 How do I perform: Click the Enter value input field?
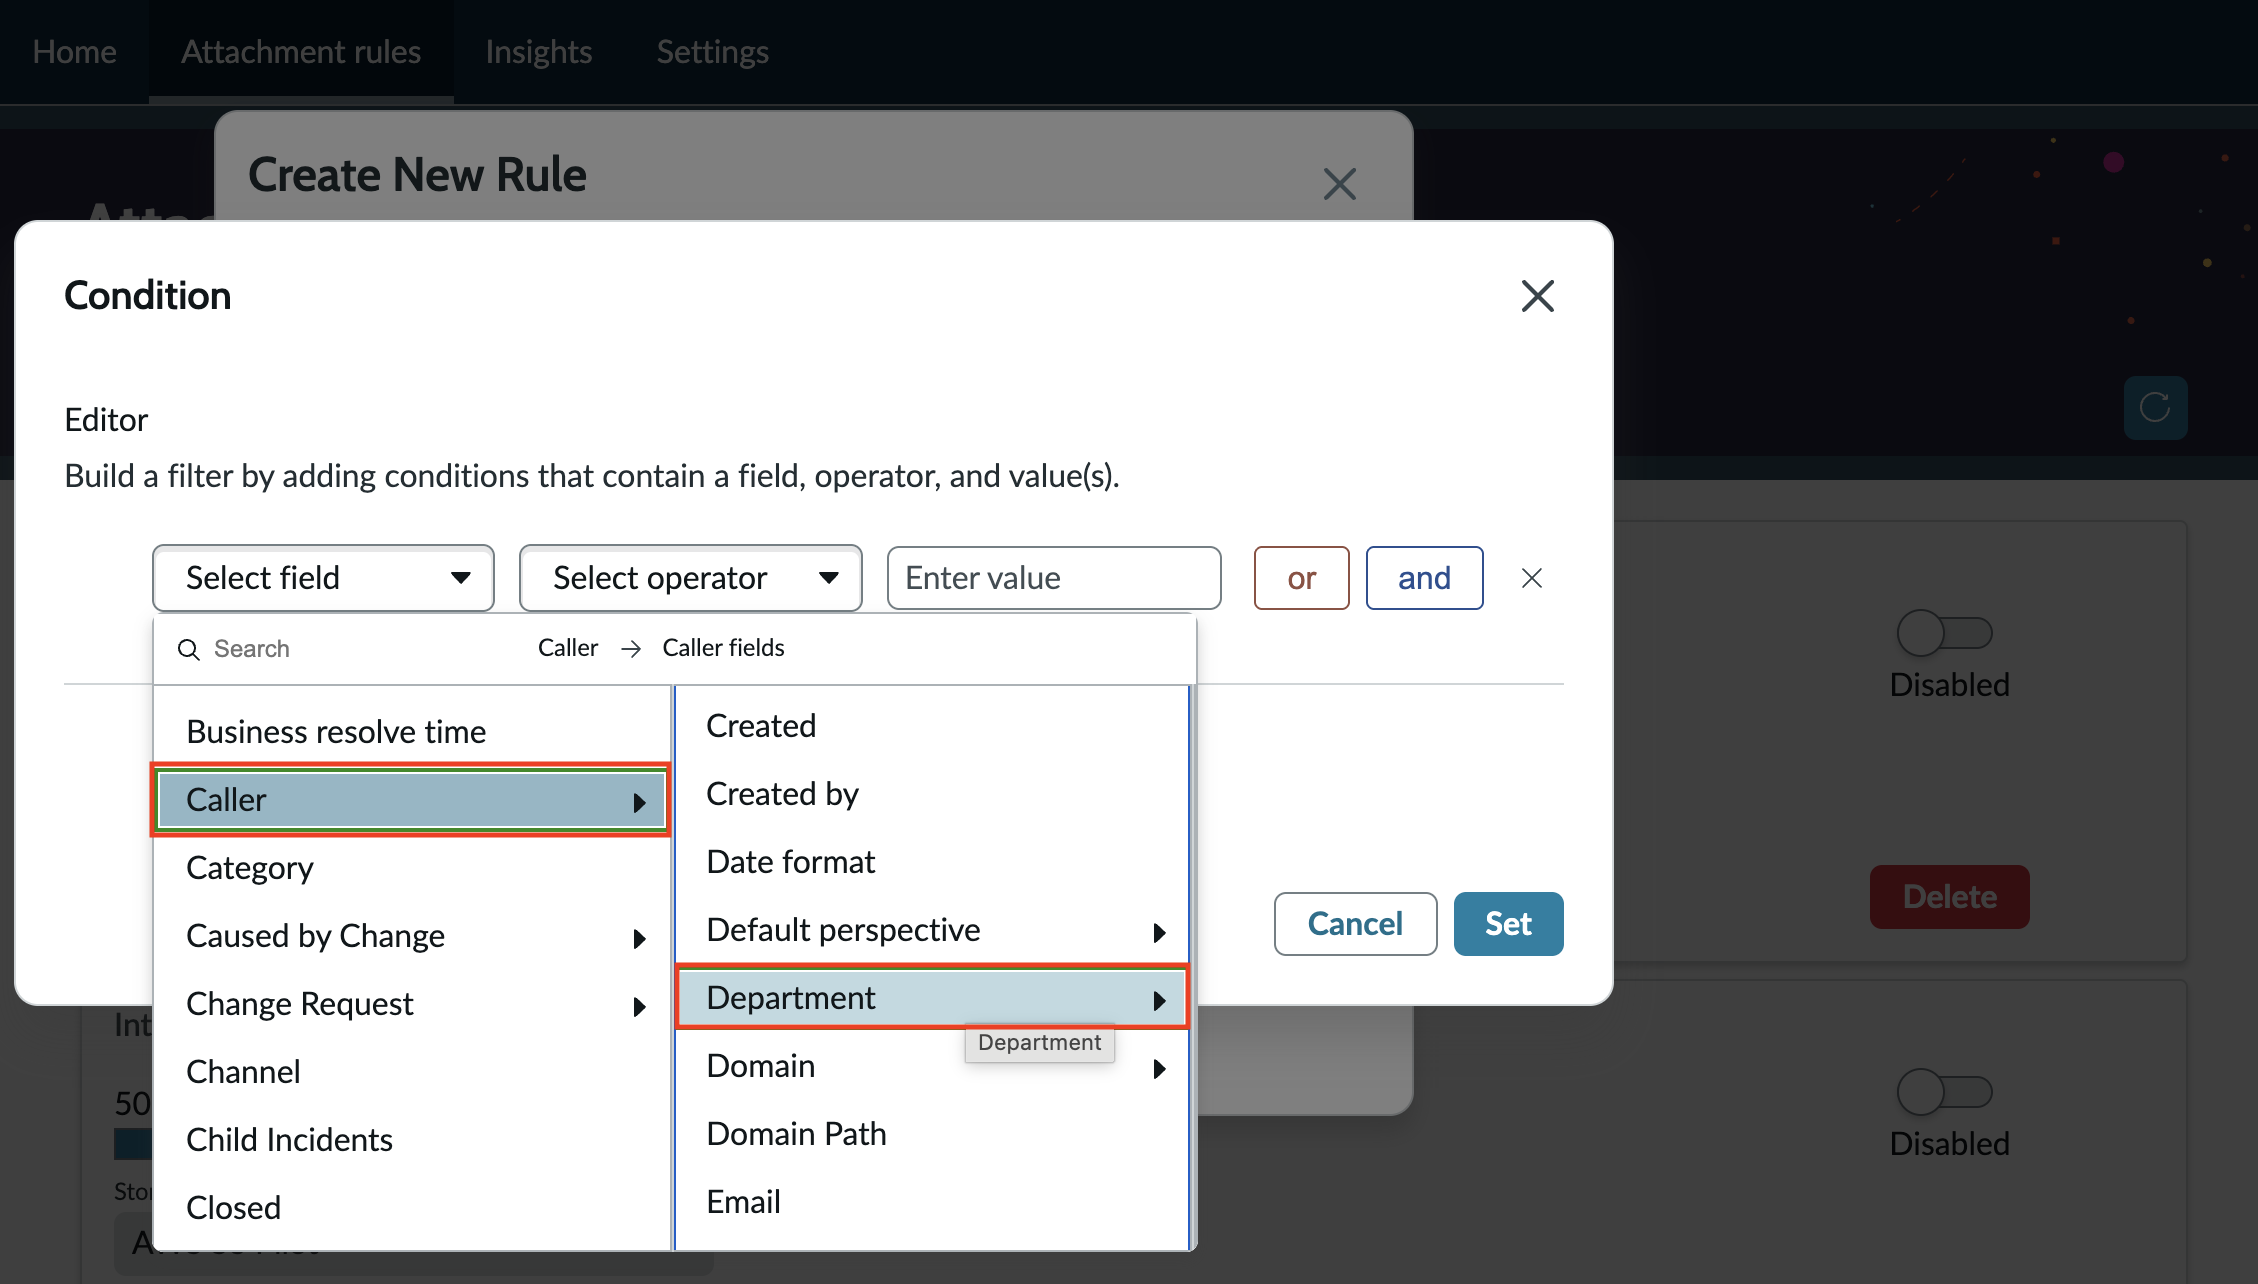(1054, 578)
